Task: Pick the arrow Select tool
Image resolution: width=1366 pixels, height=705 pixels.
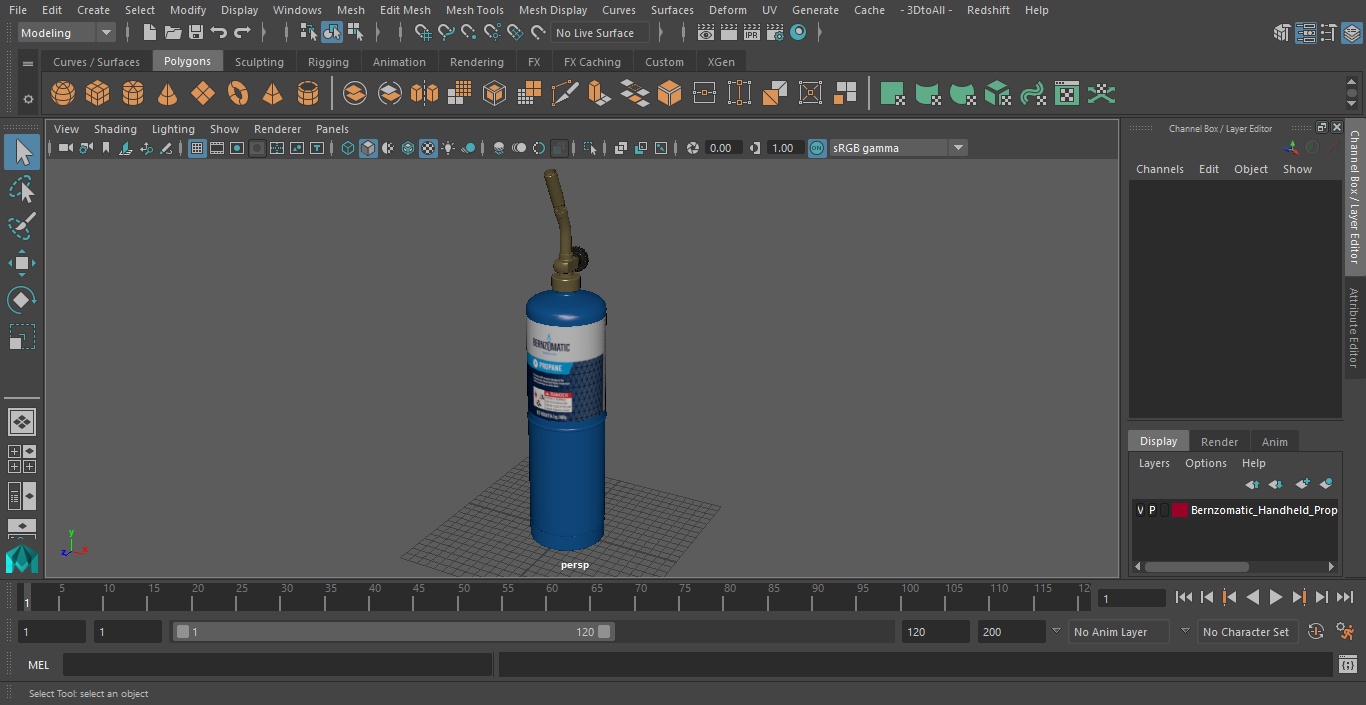Action: [x=21, y=152]
